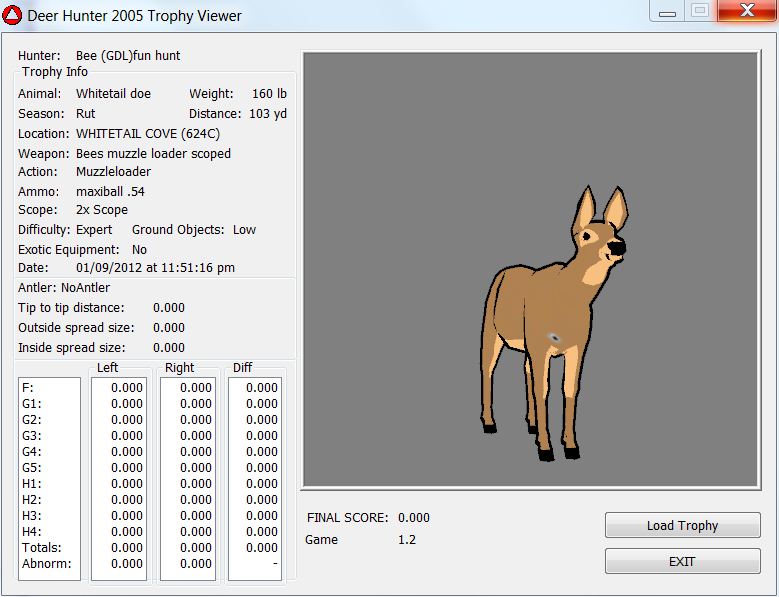
Task: Click the FINAL SCORE value 0.000
Action: 414,518
